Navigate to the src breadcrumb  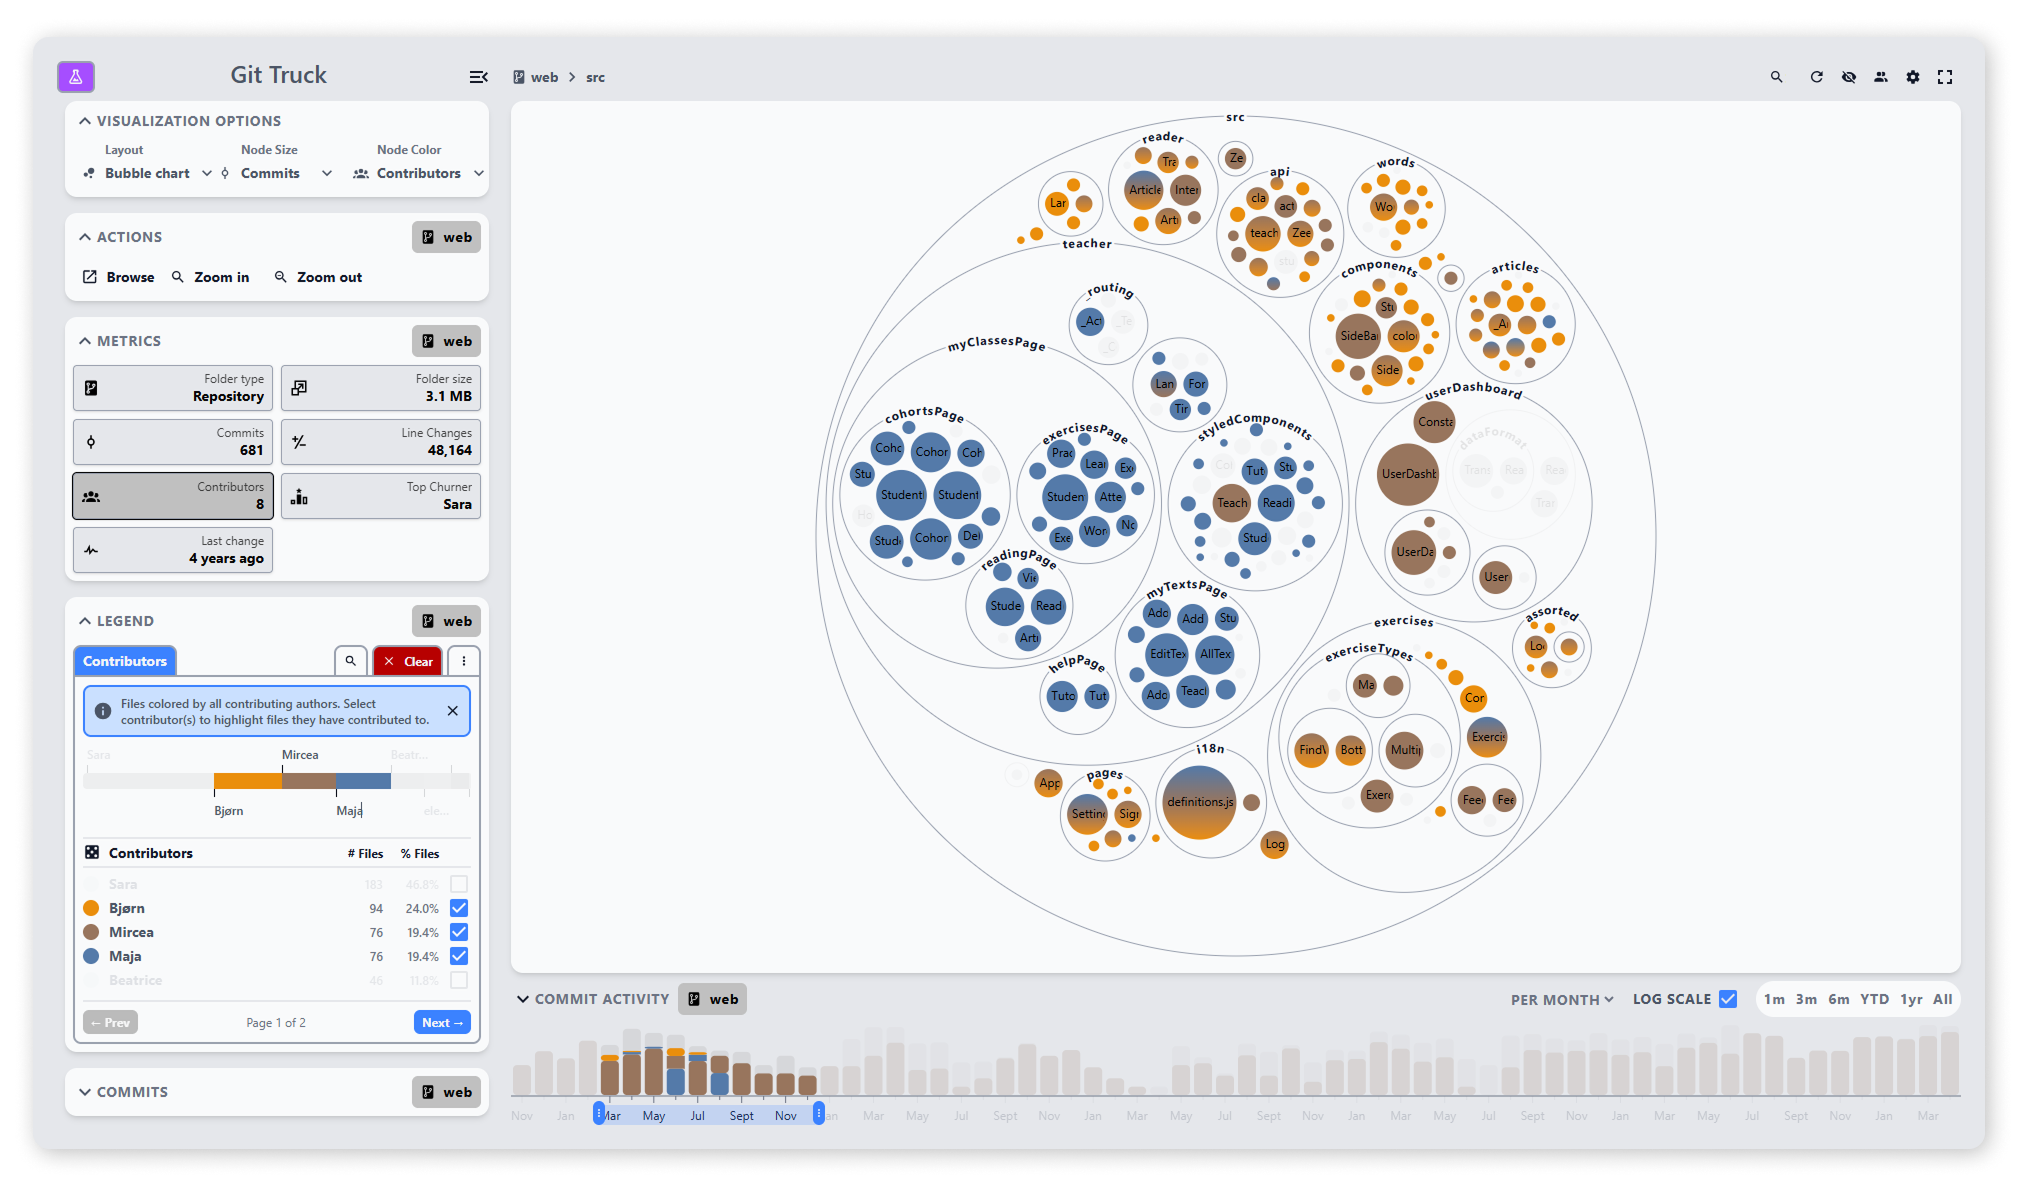[x=595, y=77]
